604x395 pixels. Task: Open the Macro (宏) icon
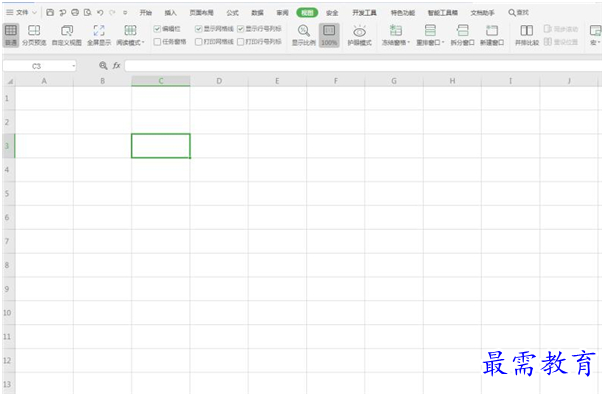click(595, 30)
